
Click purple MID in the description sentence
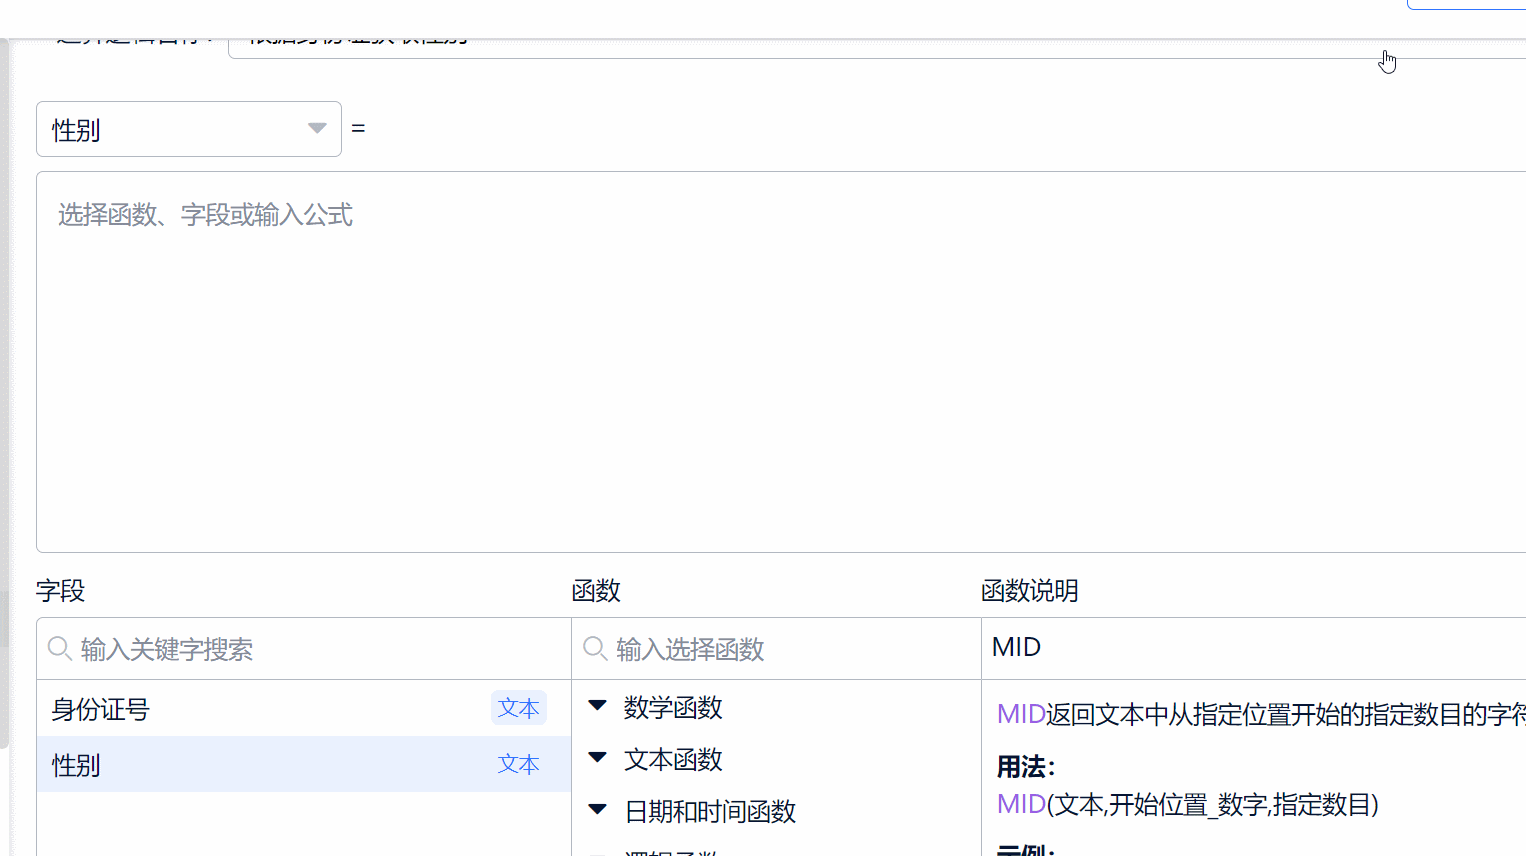pyautogui.click(x=1020, y=714)
